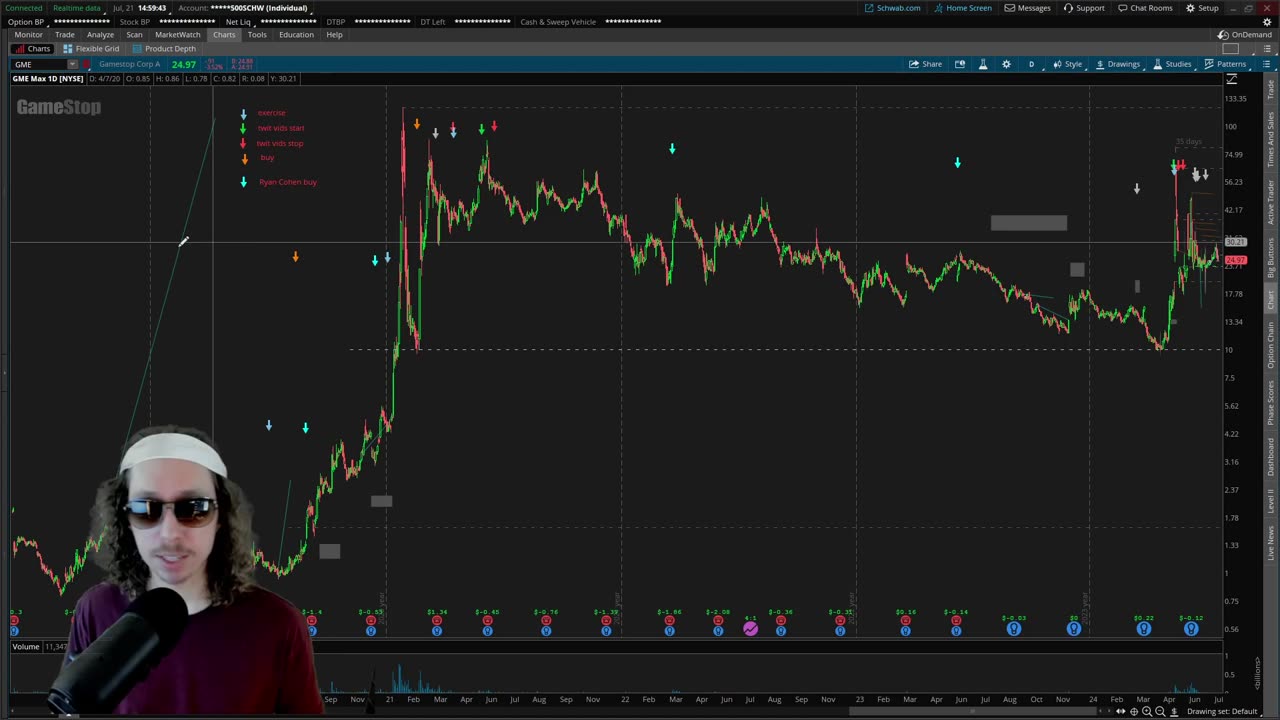
Task: Open Messages
Action: point(1028,8)
